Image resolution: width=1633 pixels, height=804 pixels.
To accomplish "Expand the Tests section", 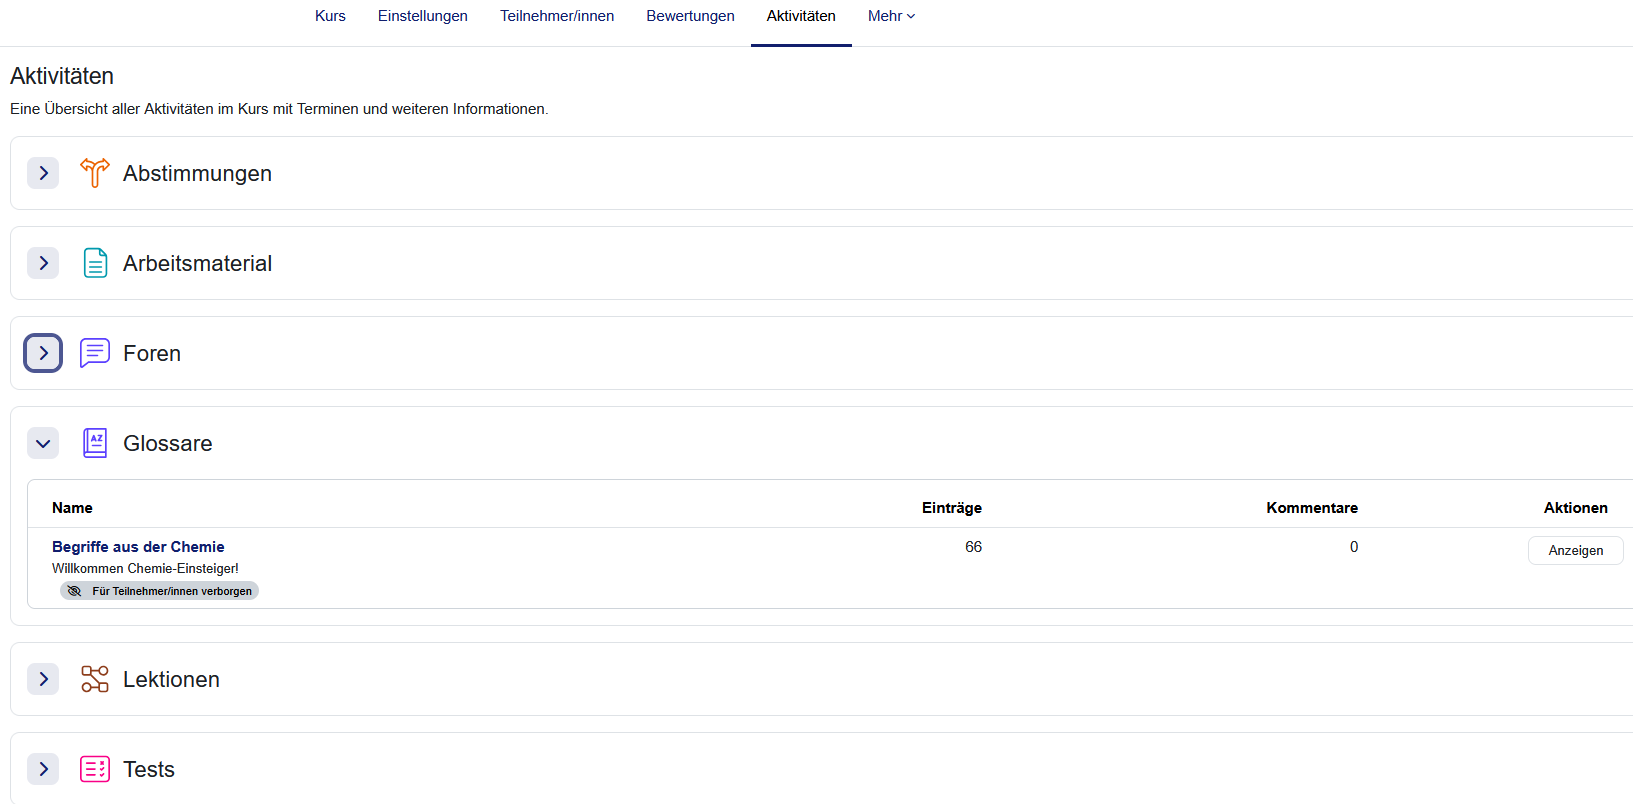I will pos(43,769).
